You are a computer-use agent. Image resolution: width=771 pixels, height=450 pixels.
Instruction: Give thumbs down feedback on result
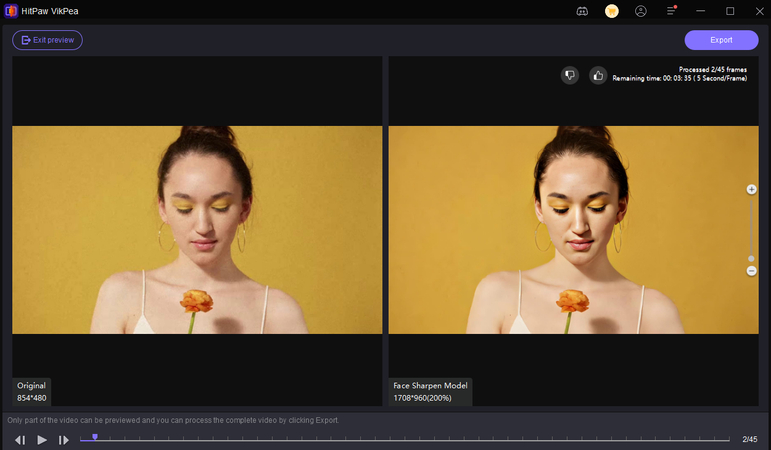coord(570,75)
